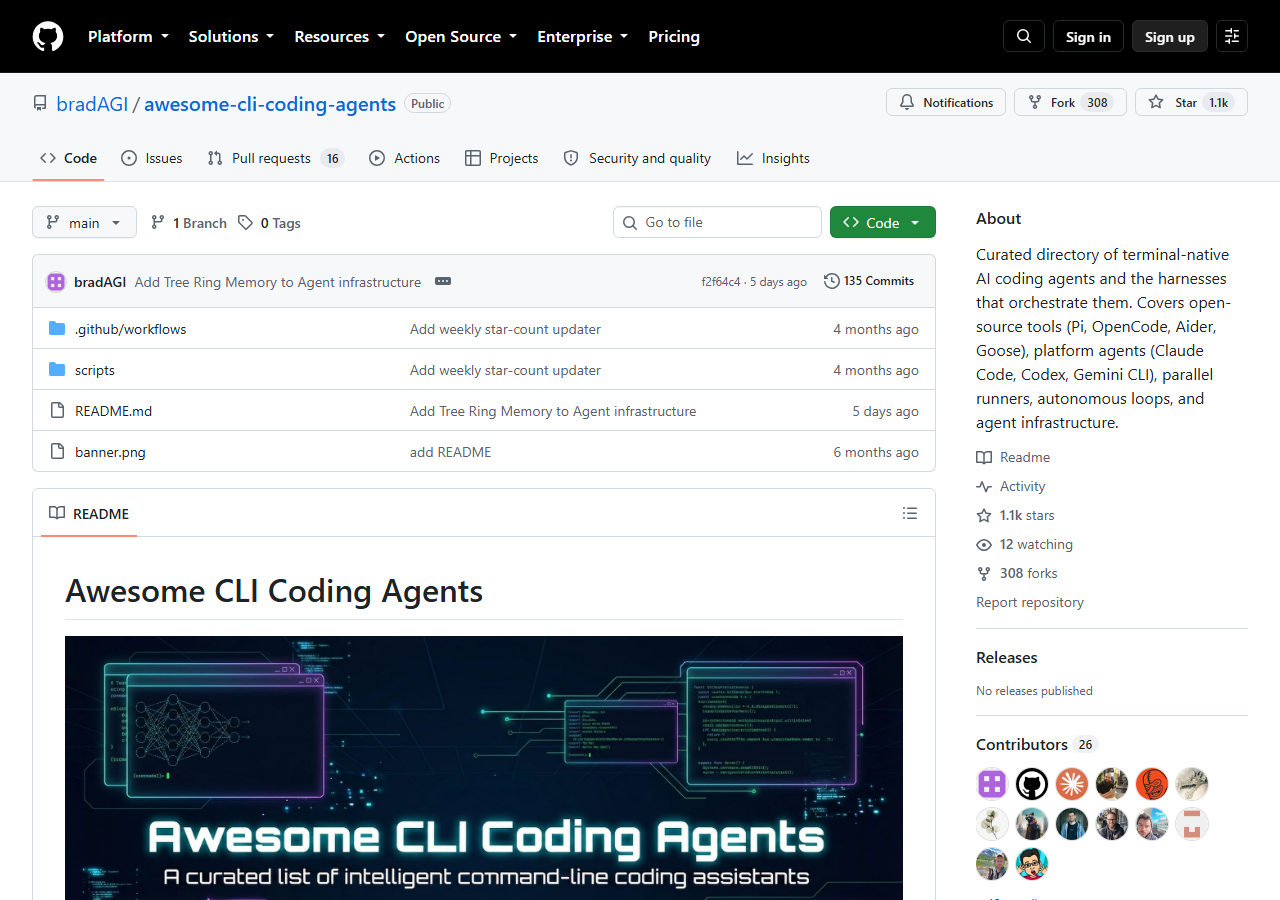The width and height of the screenshot is (1280, 900).
Task: Expand the Solutions header menu
Action: tap(231, 37)
